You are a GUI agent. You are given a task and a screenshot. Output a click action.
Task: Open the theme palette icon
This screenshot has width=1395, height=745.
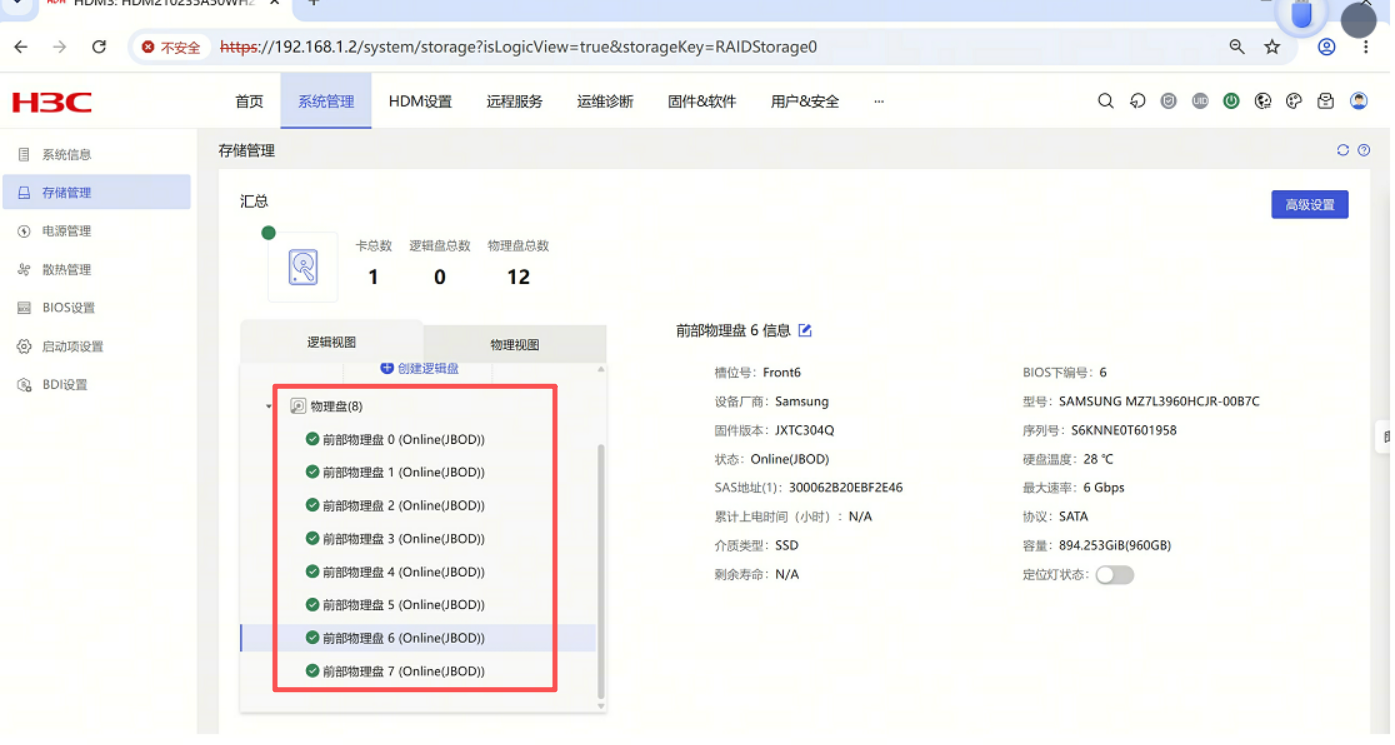[1294, 101]
